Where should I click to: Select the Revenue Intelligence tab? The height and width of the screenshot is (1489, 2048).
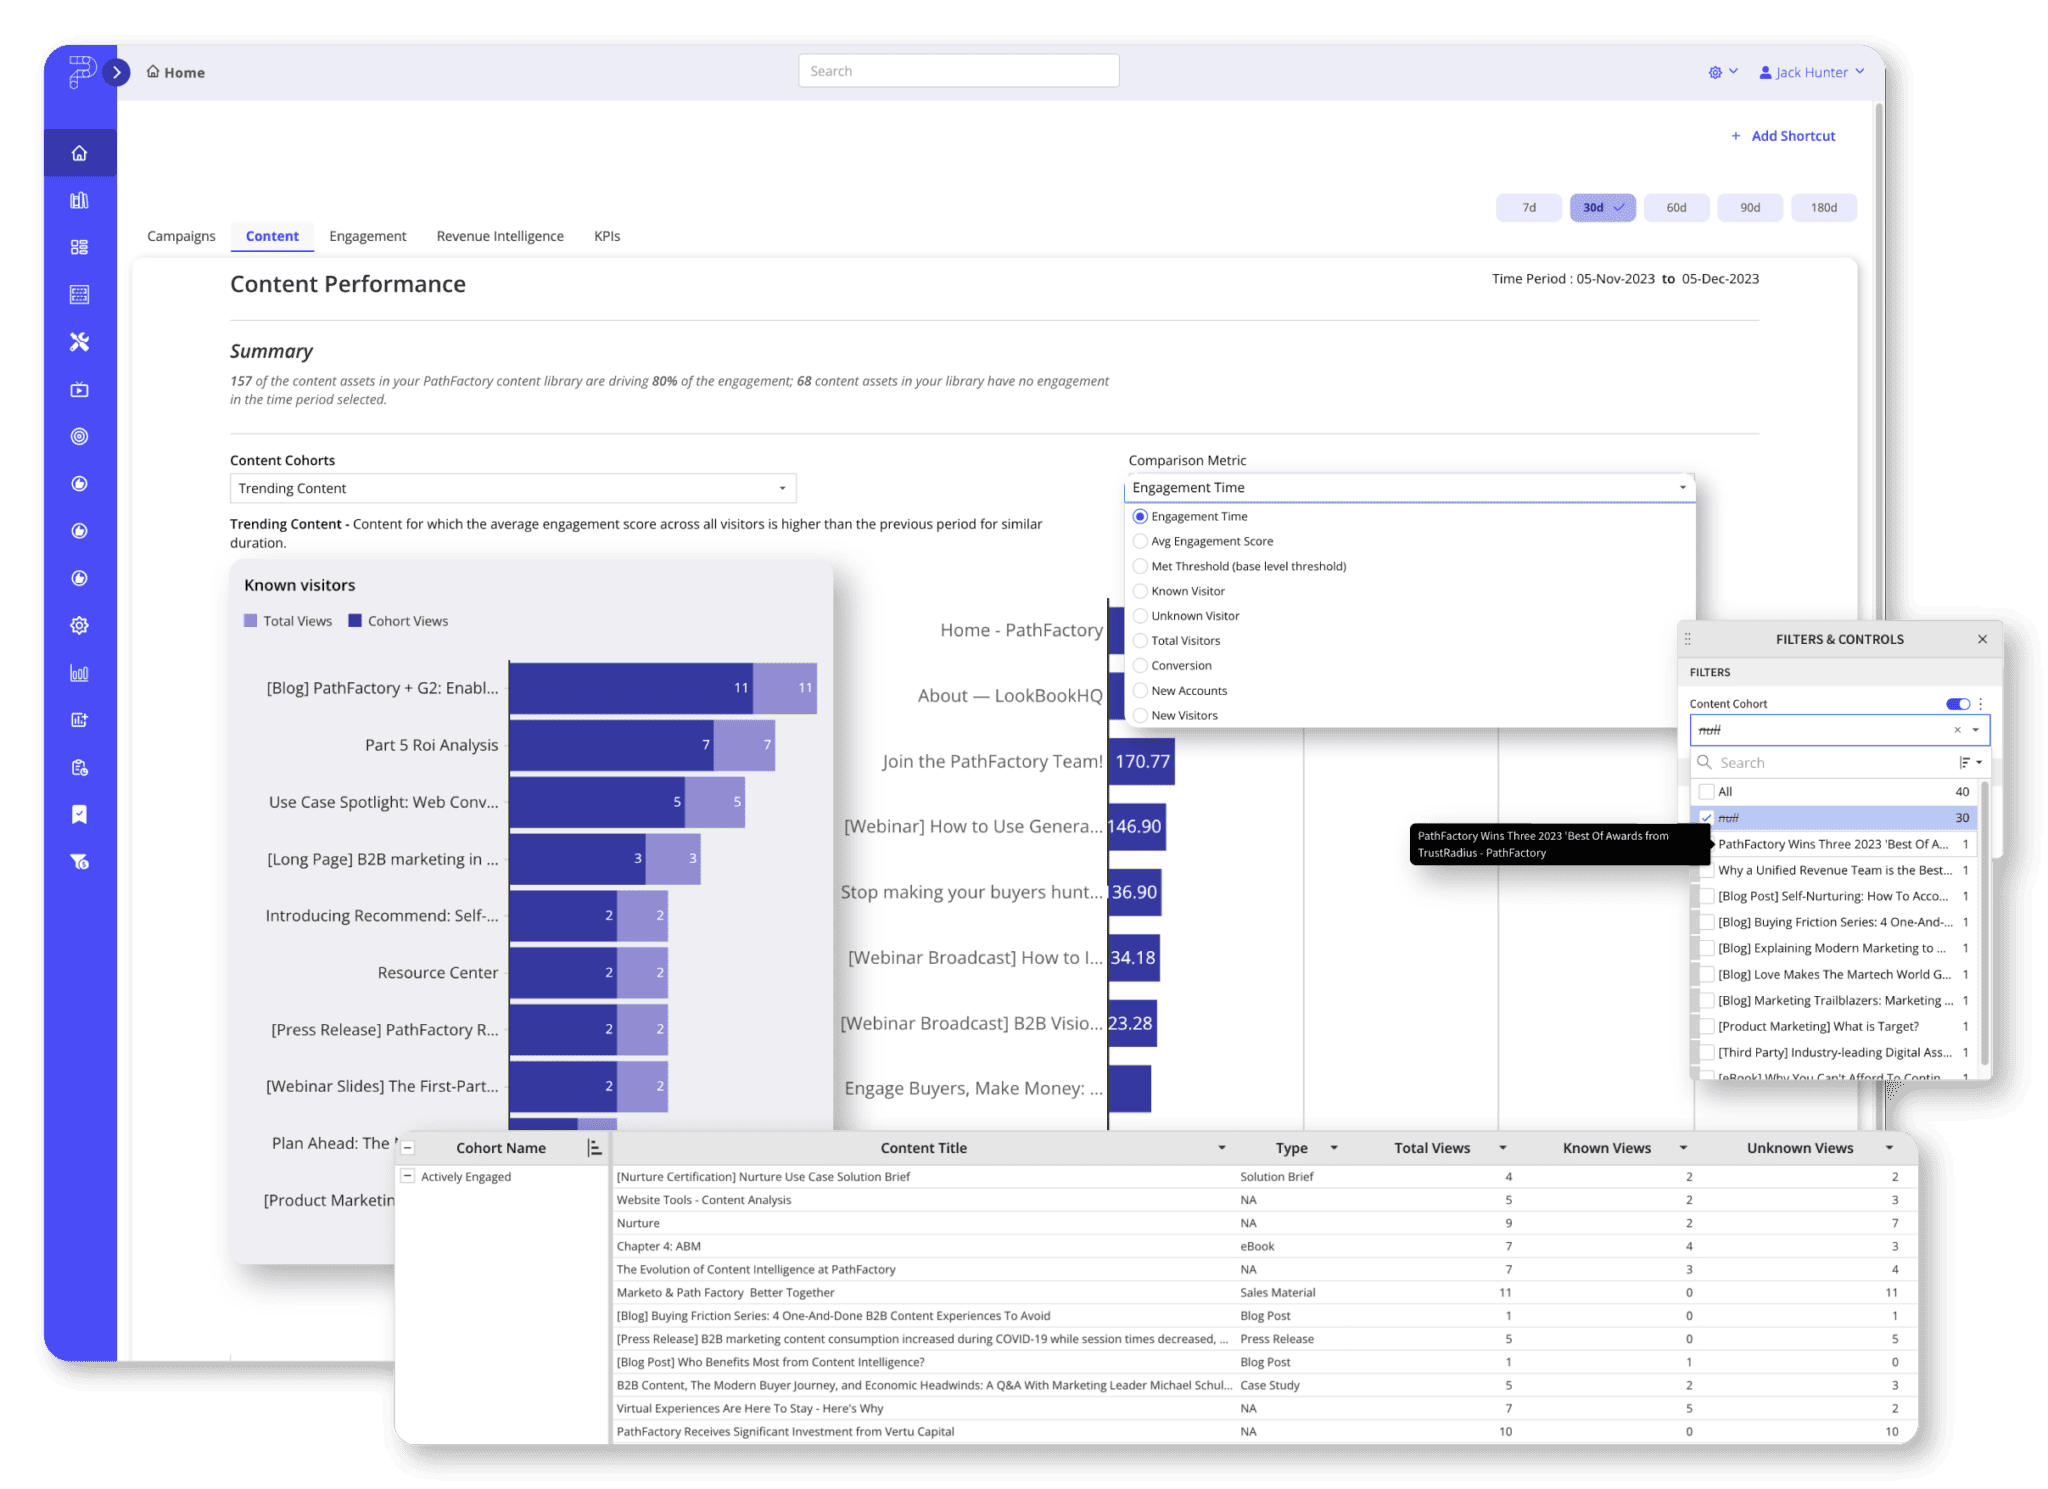(499, 236)
